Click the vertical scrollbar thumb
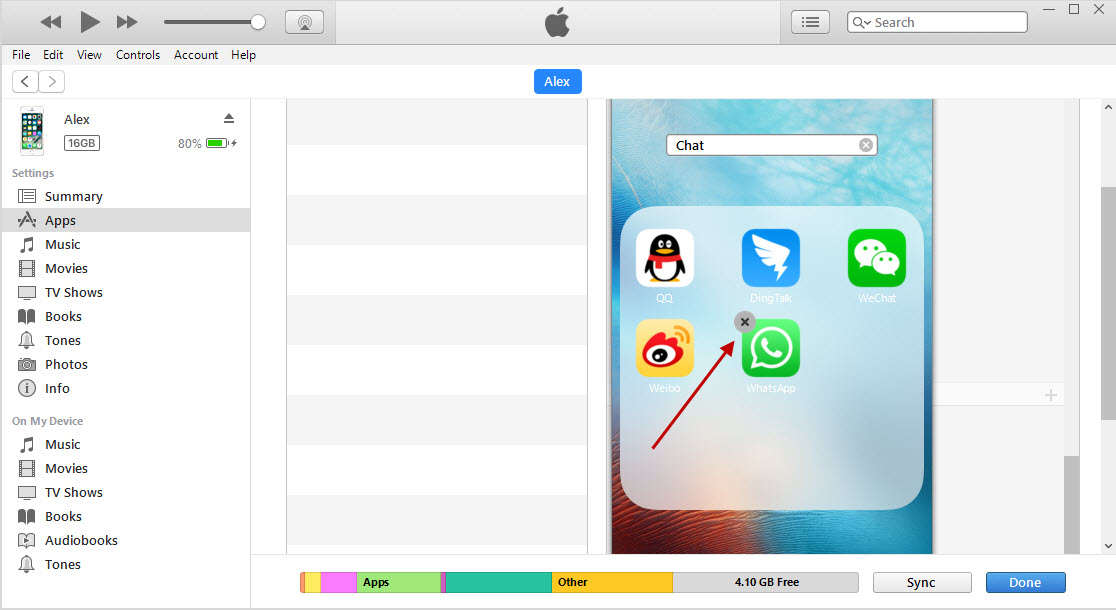1116x610 pixels. pos(1108,303)
